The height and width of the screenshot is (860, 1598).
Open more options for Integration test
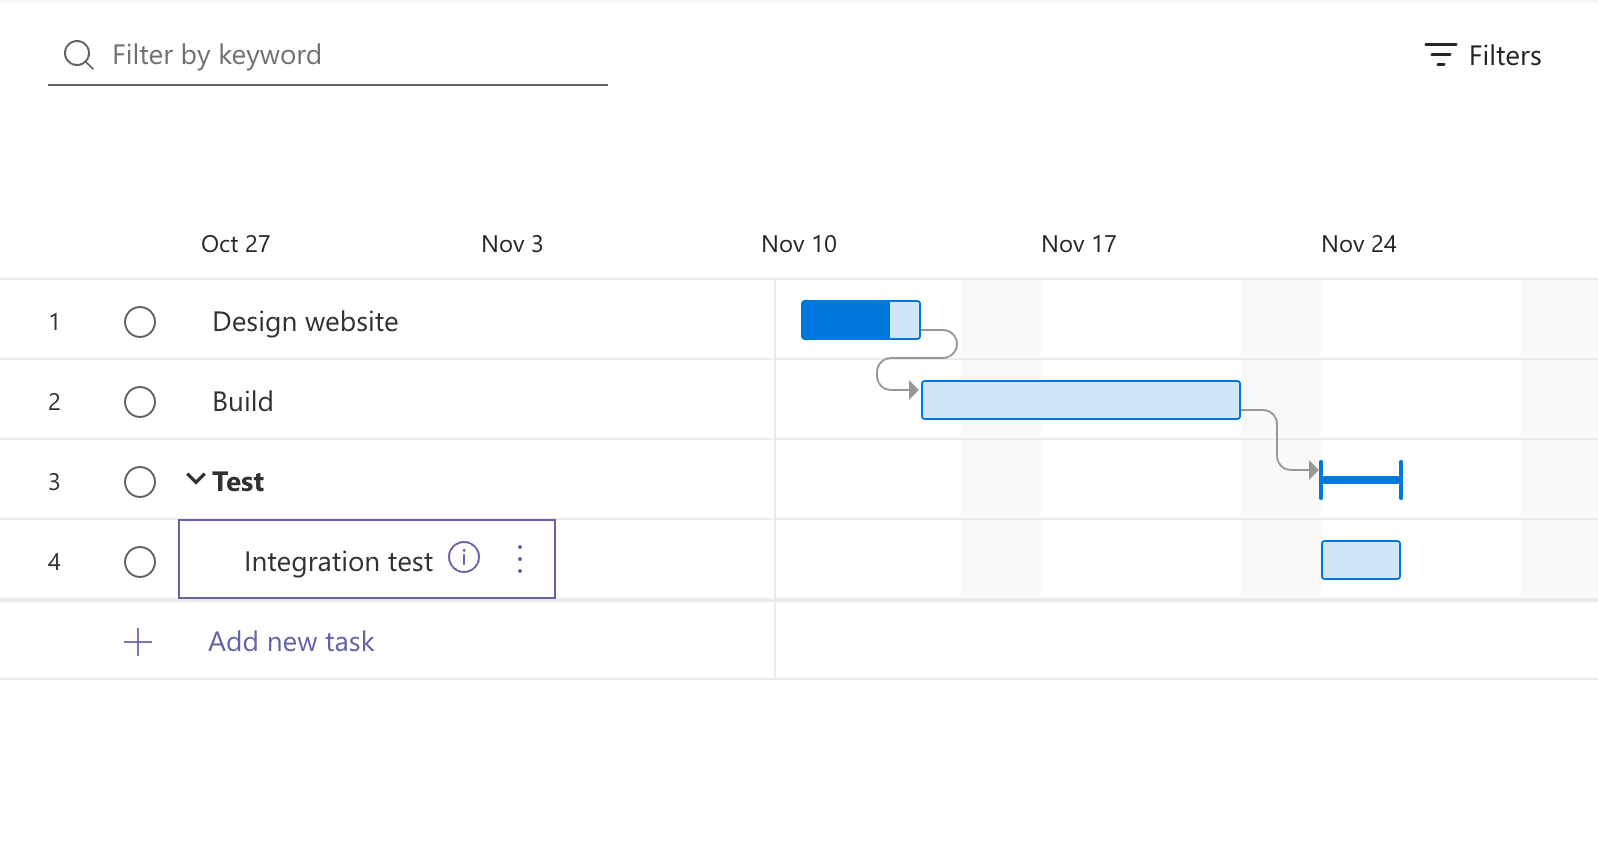pyautogui.click(x=520, y=559)
